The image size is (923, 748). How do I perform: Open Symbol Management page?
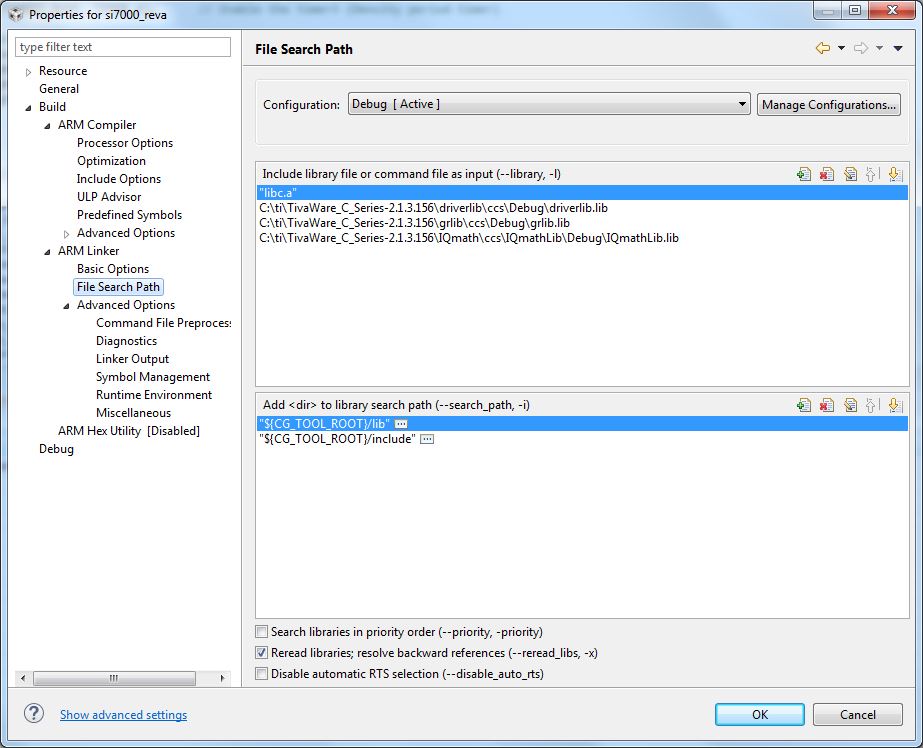(x=153, y=377)
